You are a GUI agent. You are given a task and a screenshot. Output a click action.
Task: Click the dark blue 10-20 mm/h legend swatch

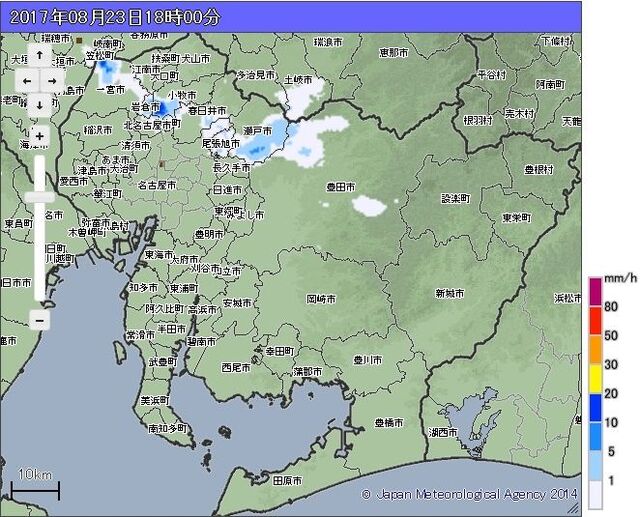(x=595, y=407)
